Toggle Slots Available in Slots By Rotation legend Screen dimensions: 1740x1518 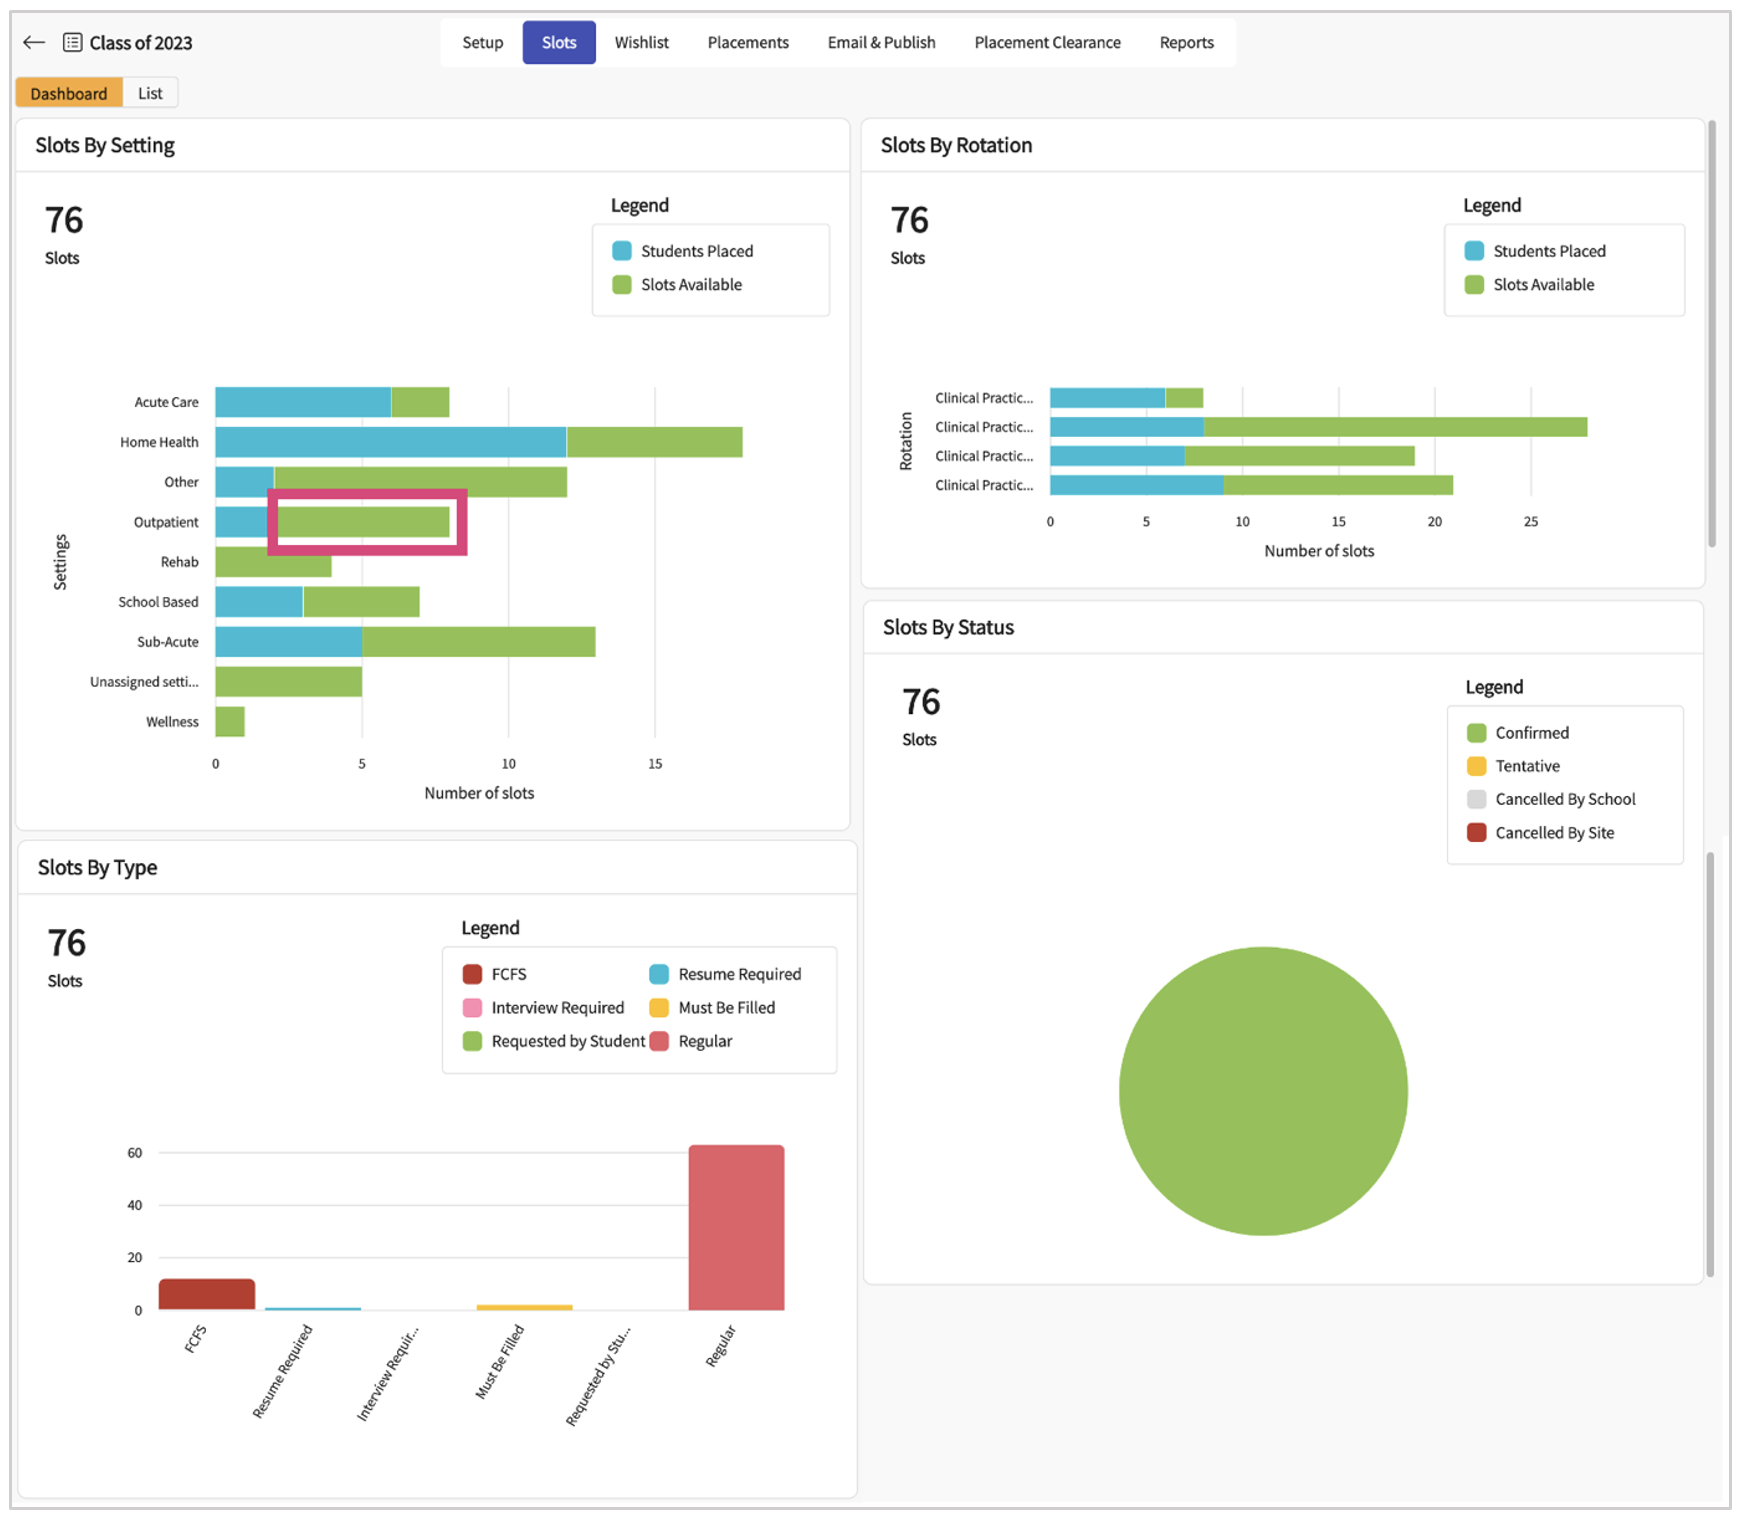(1474, 285)
